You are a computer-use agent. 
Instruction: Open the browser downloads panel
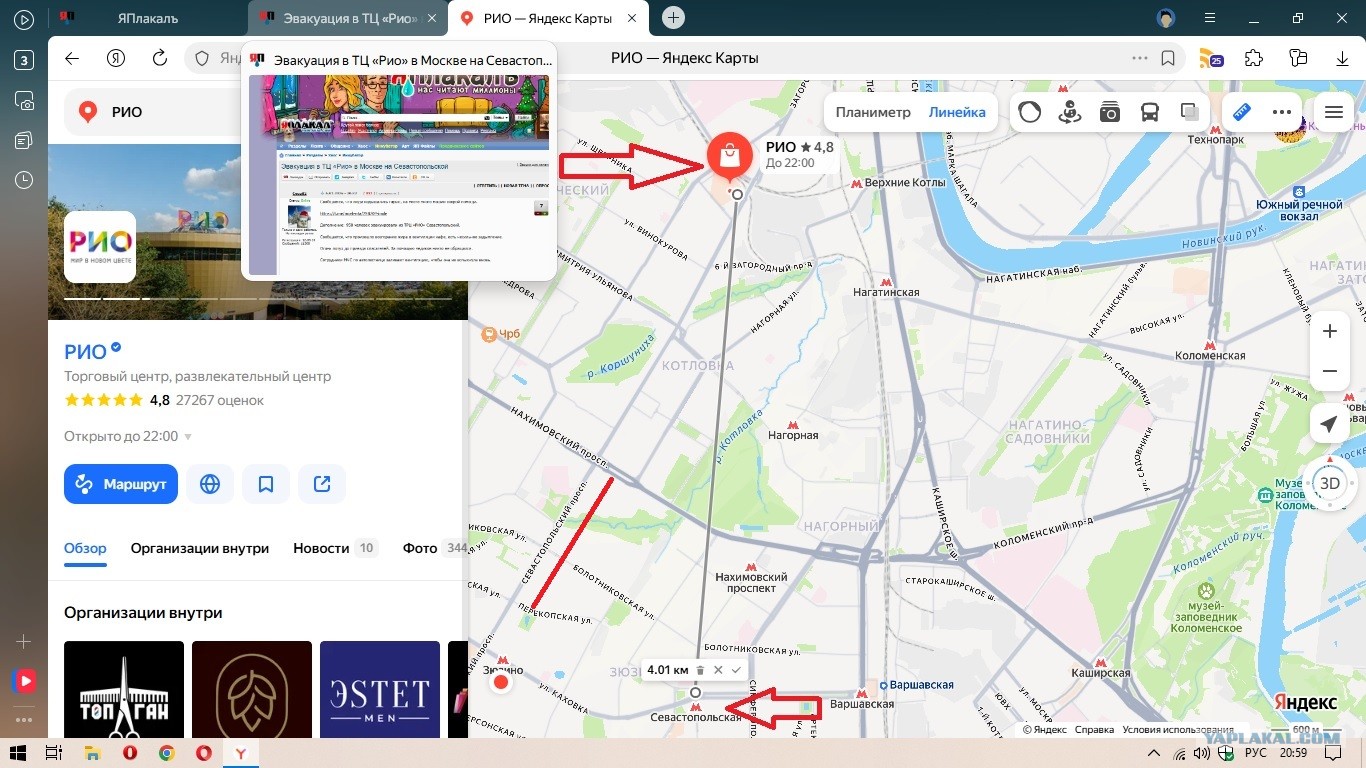click(x=1342, y=58)
